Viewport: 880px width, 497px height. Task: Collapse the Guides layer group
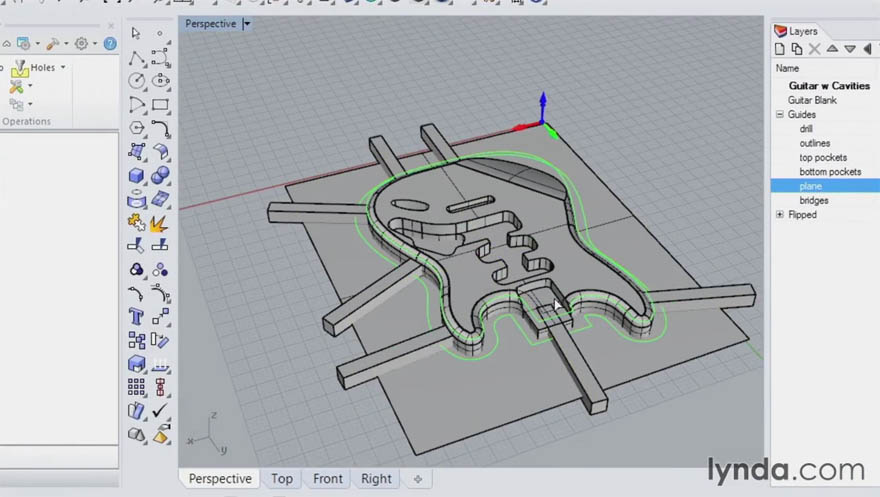[780, 114]
